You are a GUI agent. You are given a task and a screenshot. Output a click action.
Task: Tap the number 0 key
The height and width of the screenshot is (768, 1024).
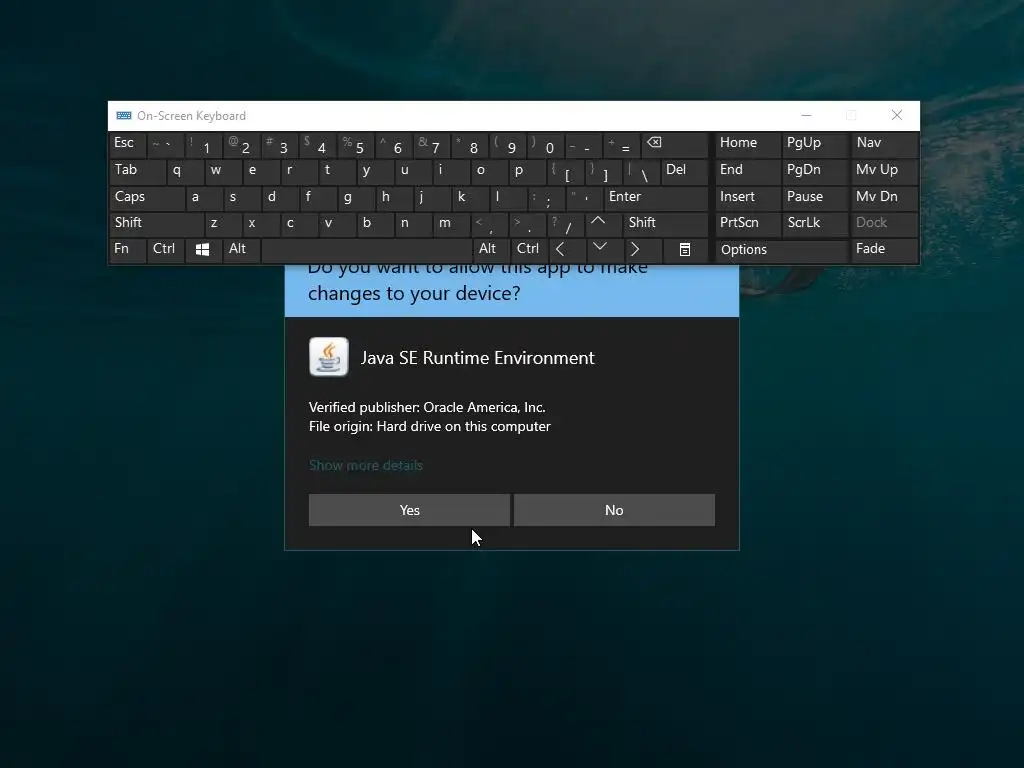point(545,144)
